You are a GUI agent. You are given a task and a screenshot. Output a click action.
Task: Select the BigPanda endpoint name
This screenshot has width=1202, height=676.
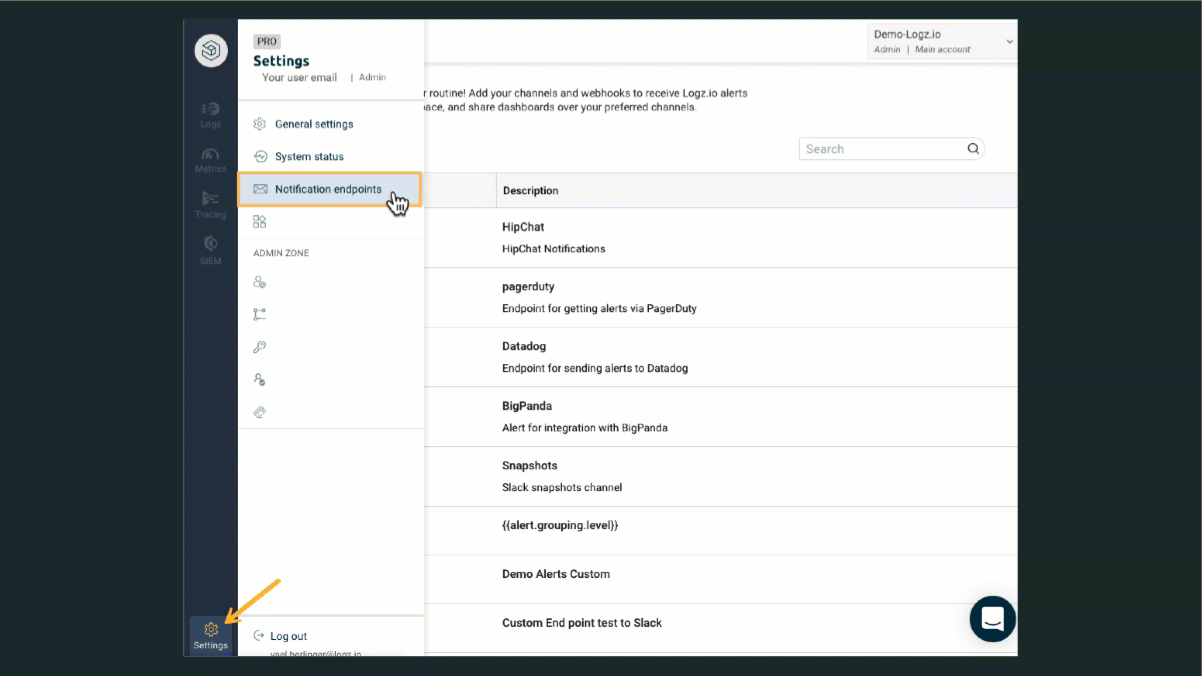coord(527,406)
